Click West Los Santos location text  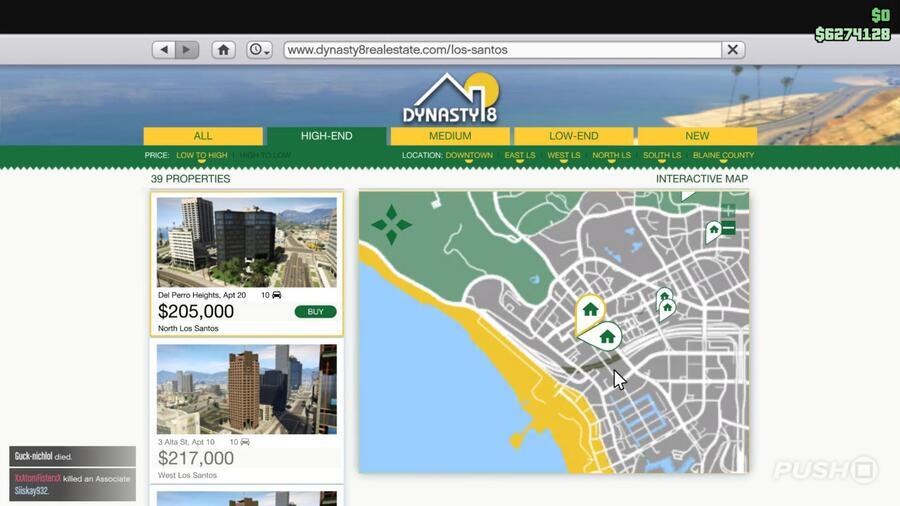187,475
